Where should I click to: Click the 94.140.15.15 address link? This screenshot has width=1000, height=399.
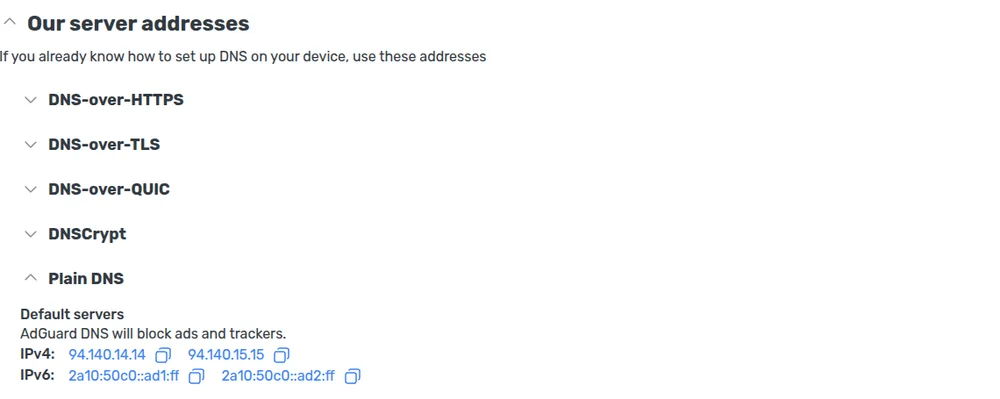pos(226,355)
